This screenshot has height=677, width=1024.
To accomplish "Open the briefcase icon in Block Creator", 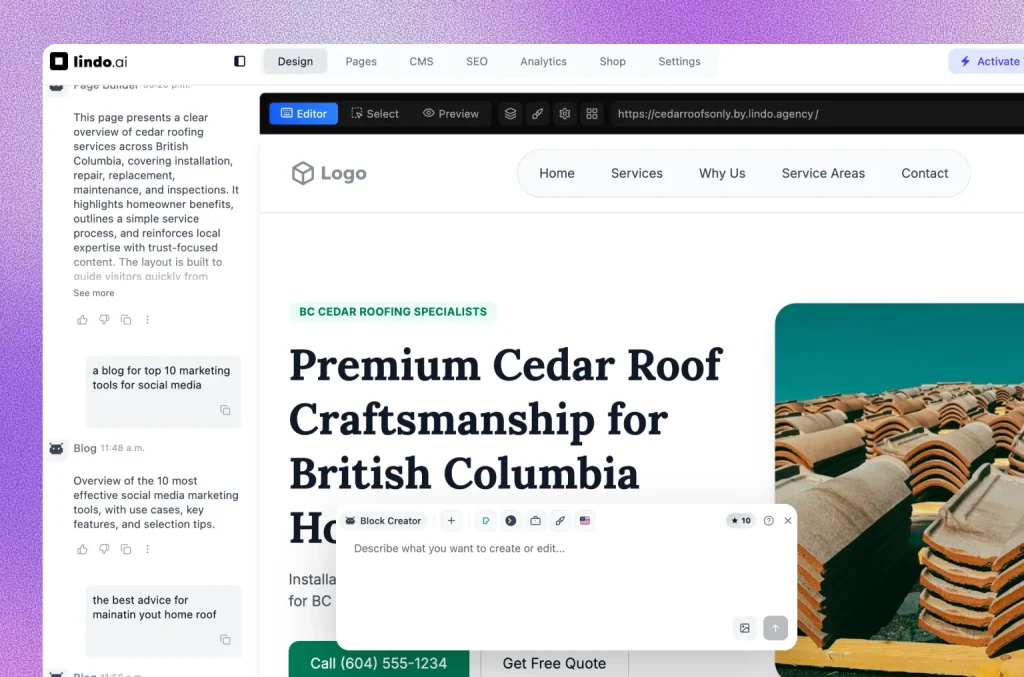I will pos(536,521).
